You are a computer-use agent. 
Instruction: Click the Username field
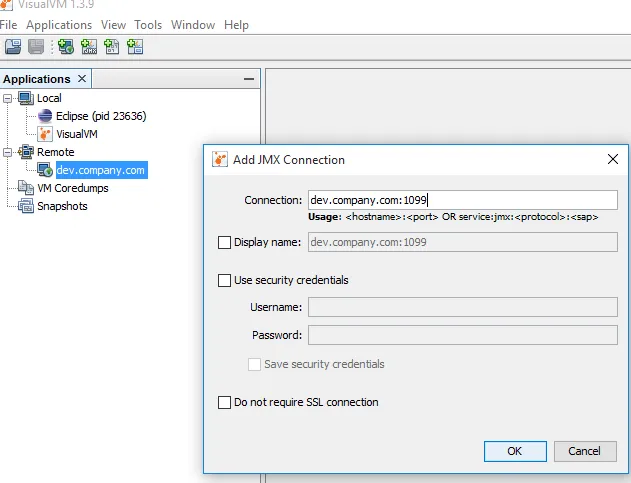(x=463, y=307)
